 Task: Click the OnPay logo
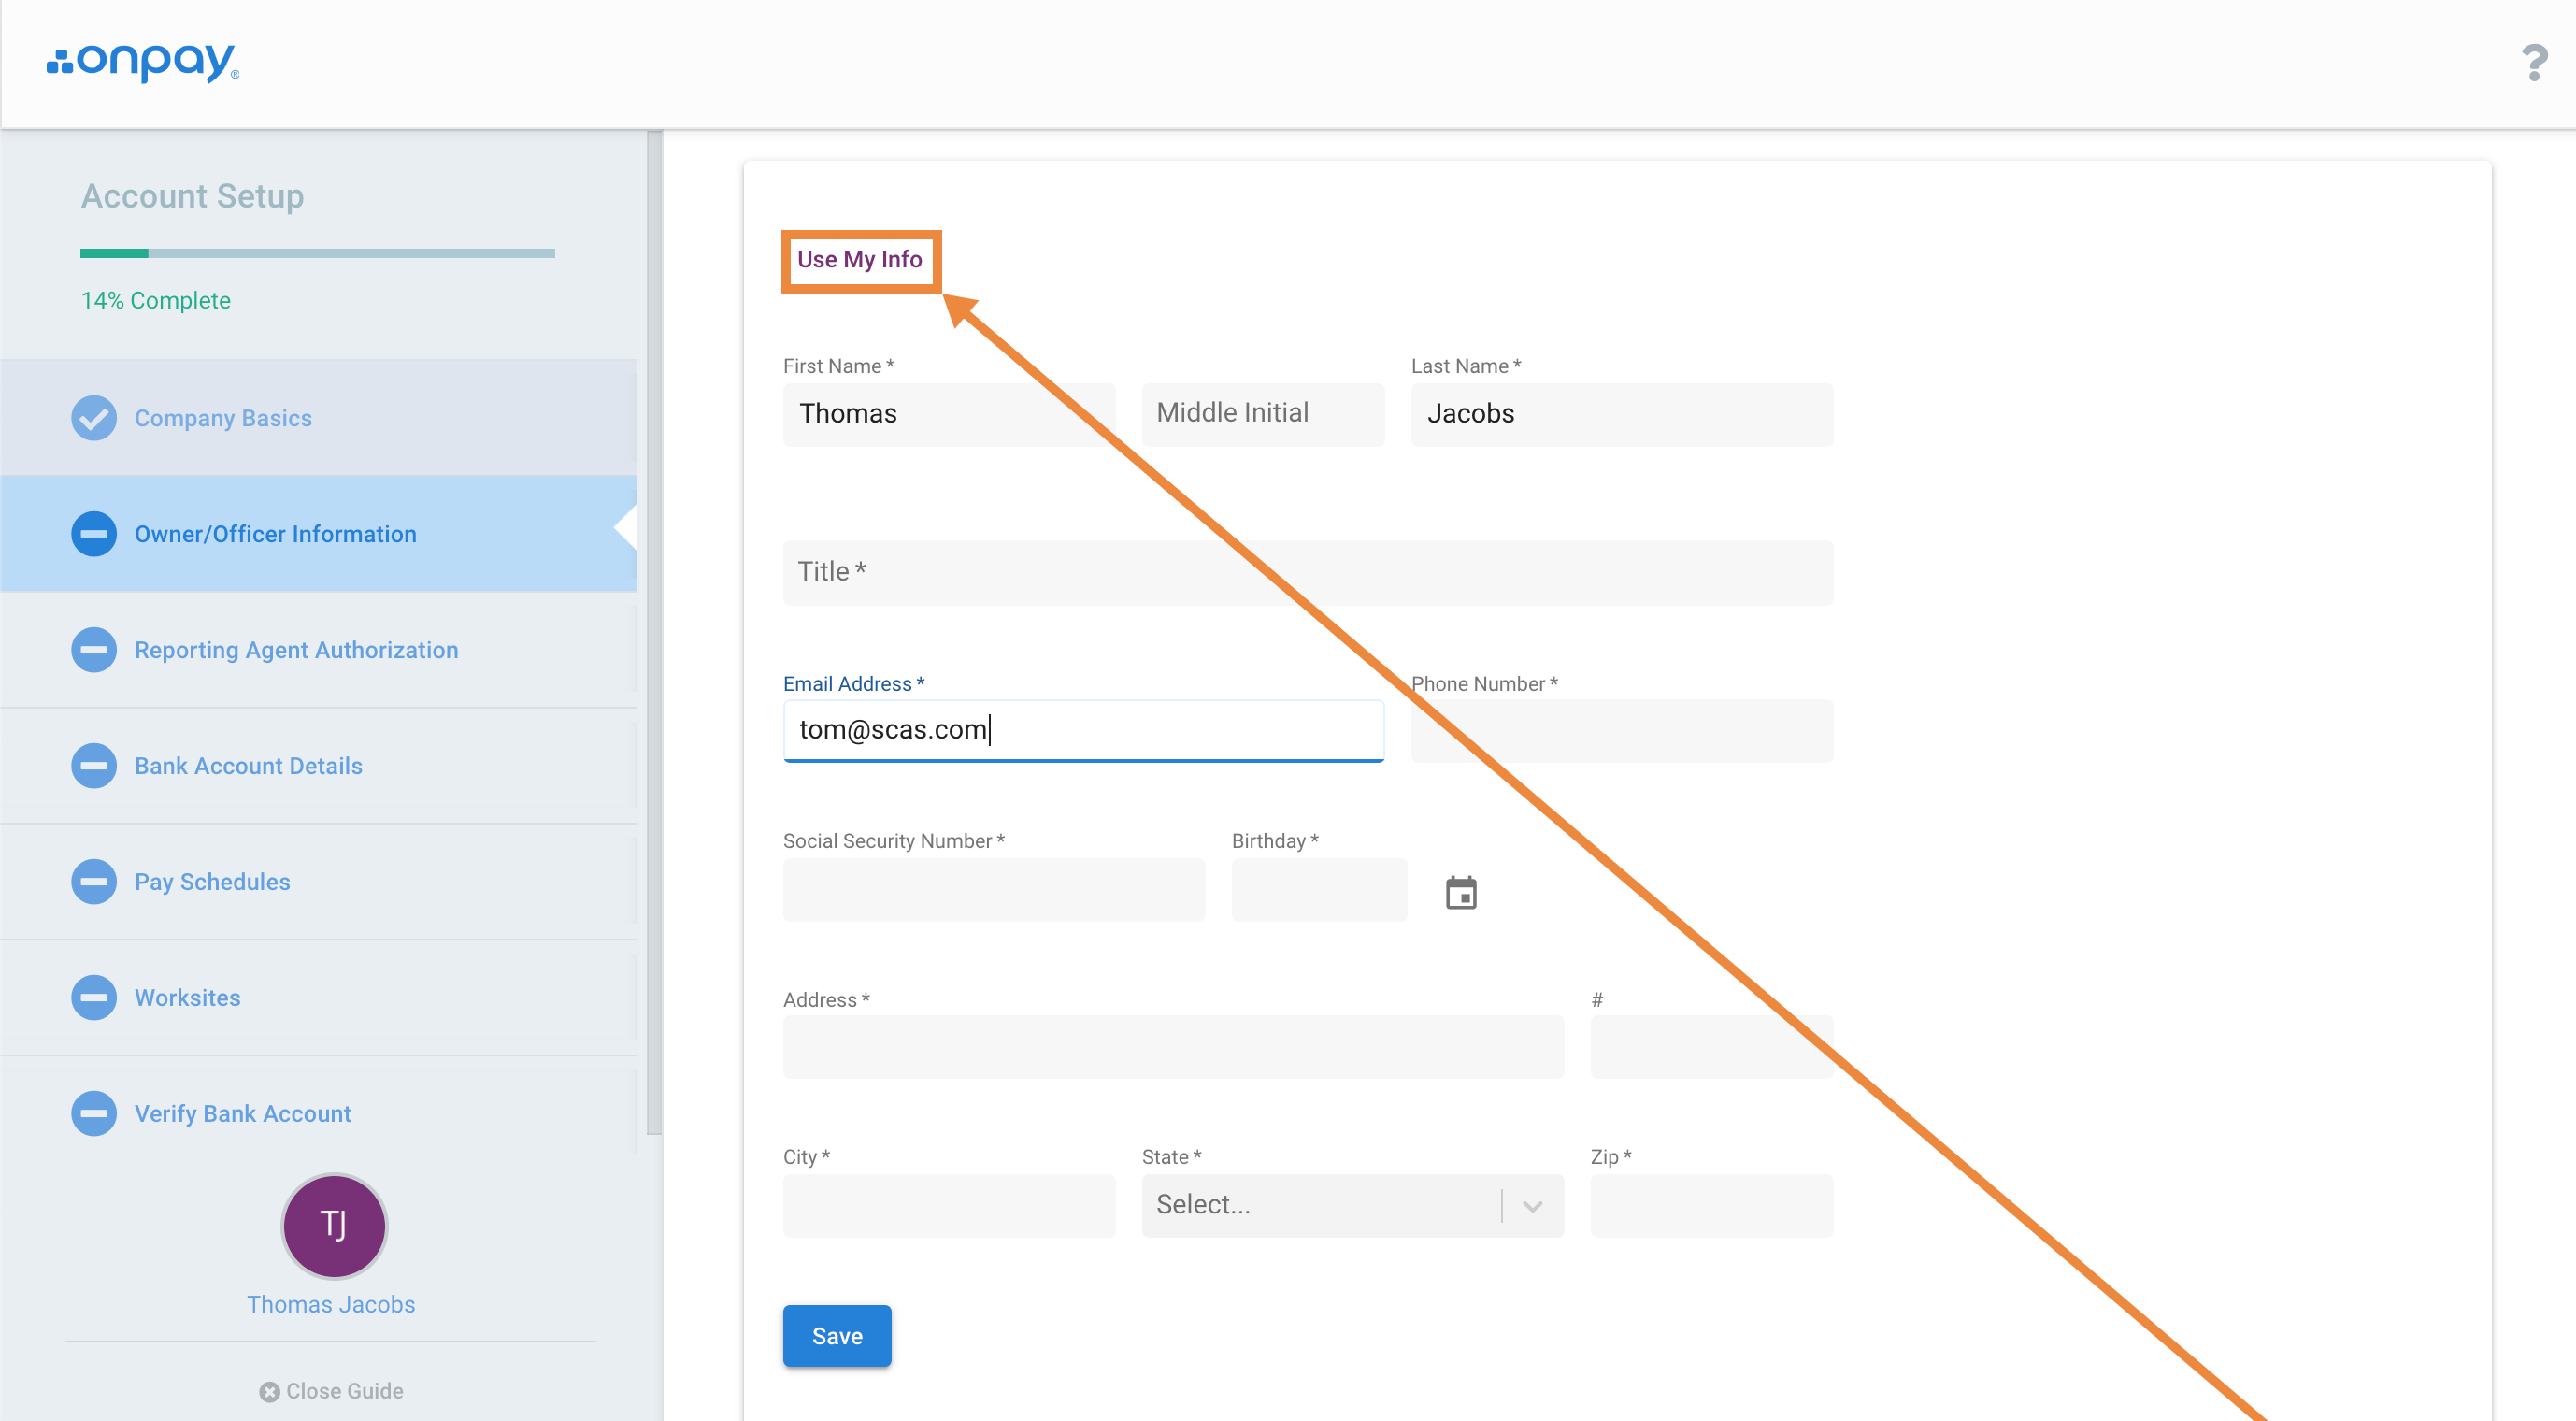pos(143,62)
